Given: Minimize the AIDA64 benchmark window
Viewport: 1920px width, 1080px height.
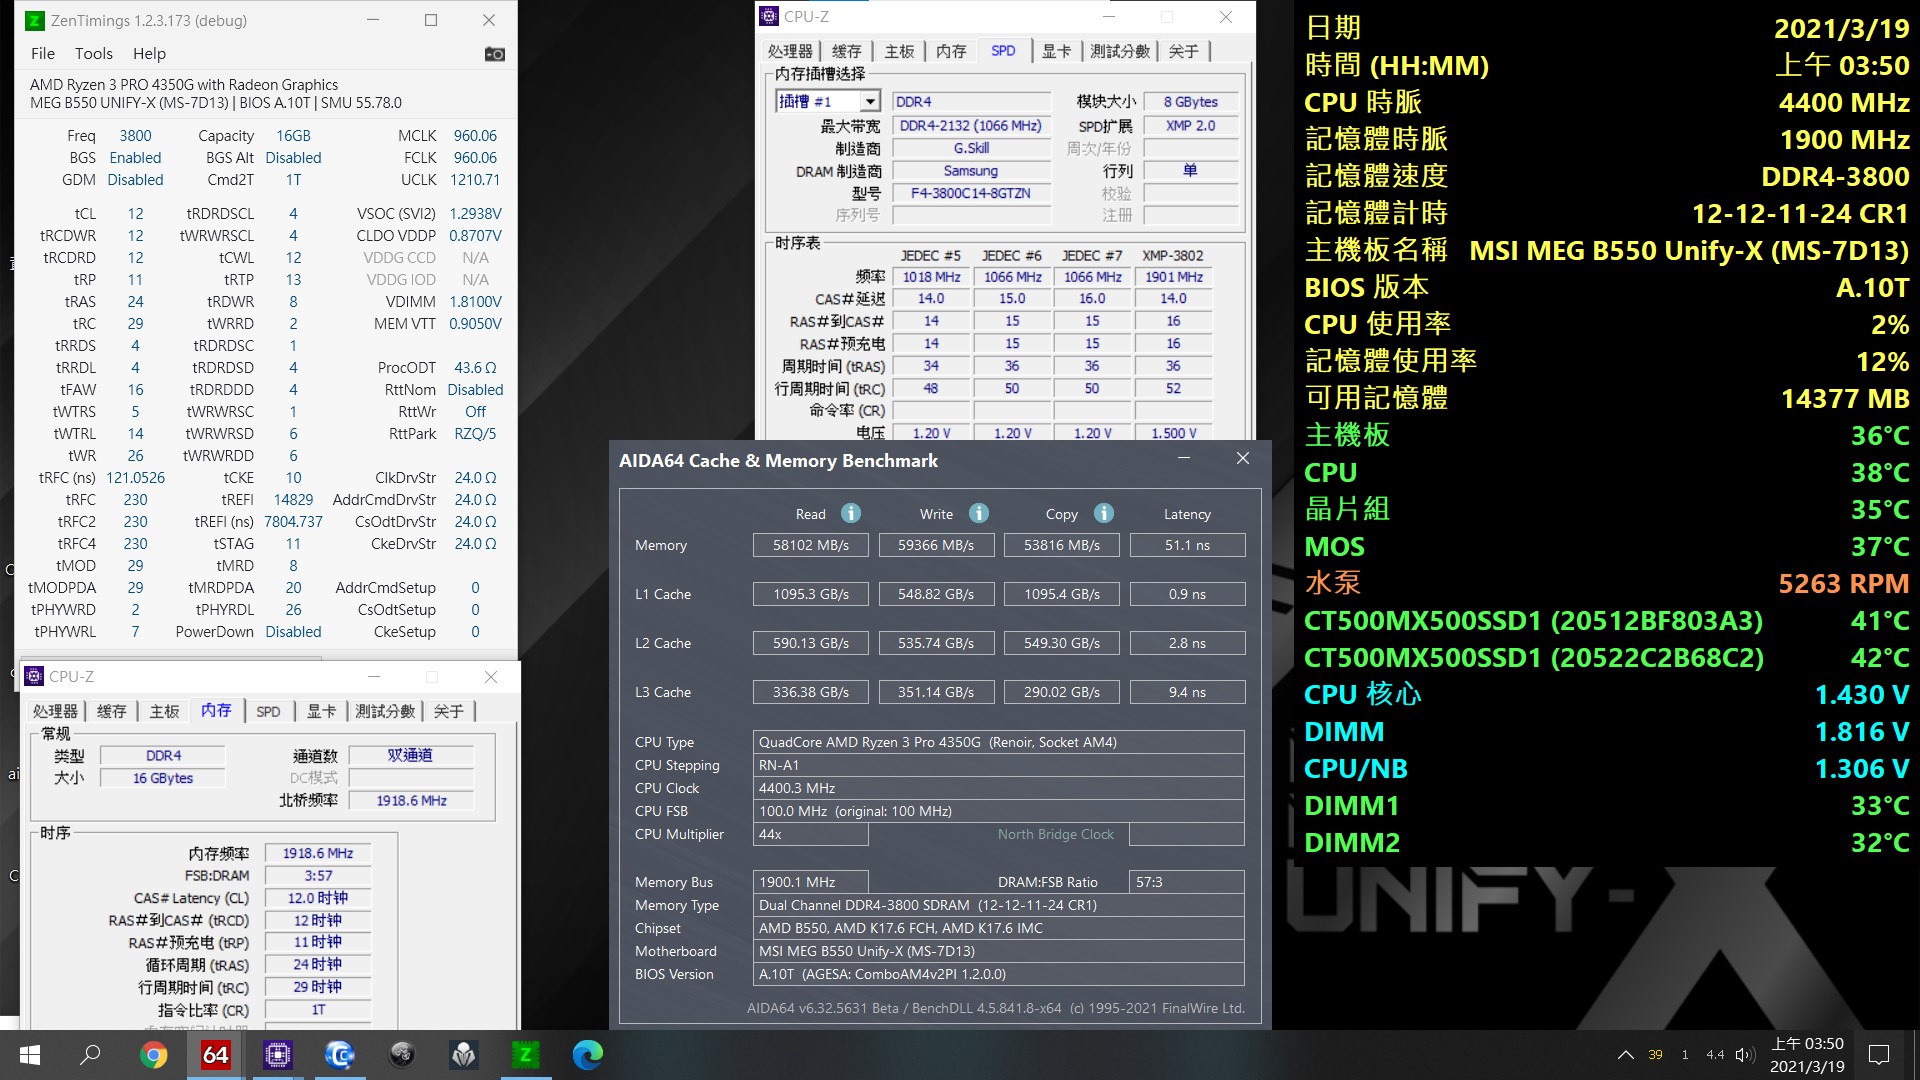Looking at the screenshot, I should 1183,458.
